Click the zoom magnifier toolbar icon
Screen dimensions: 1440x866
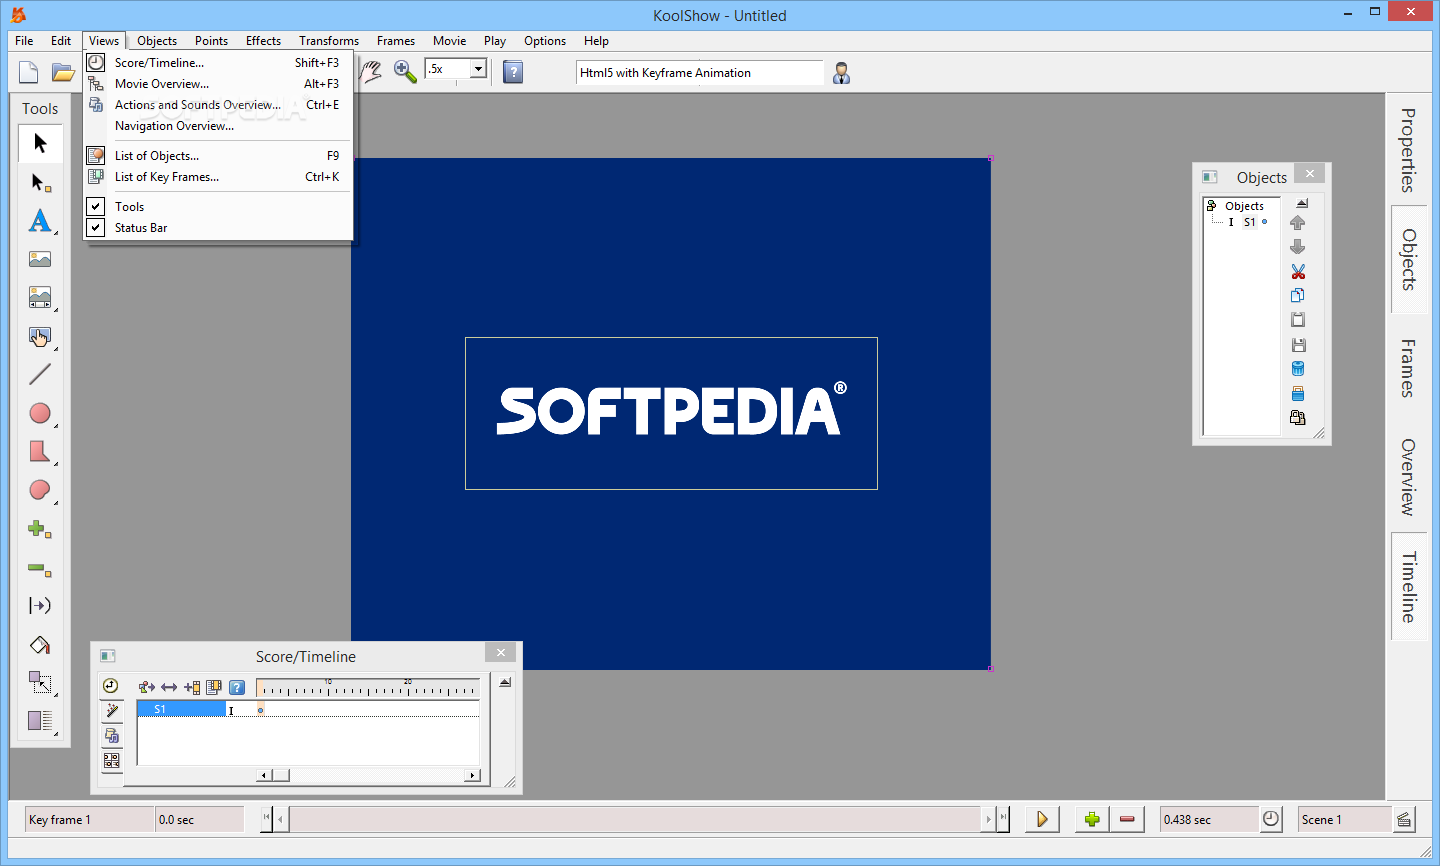click(405, 72)
